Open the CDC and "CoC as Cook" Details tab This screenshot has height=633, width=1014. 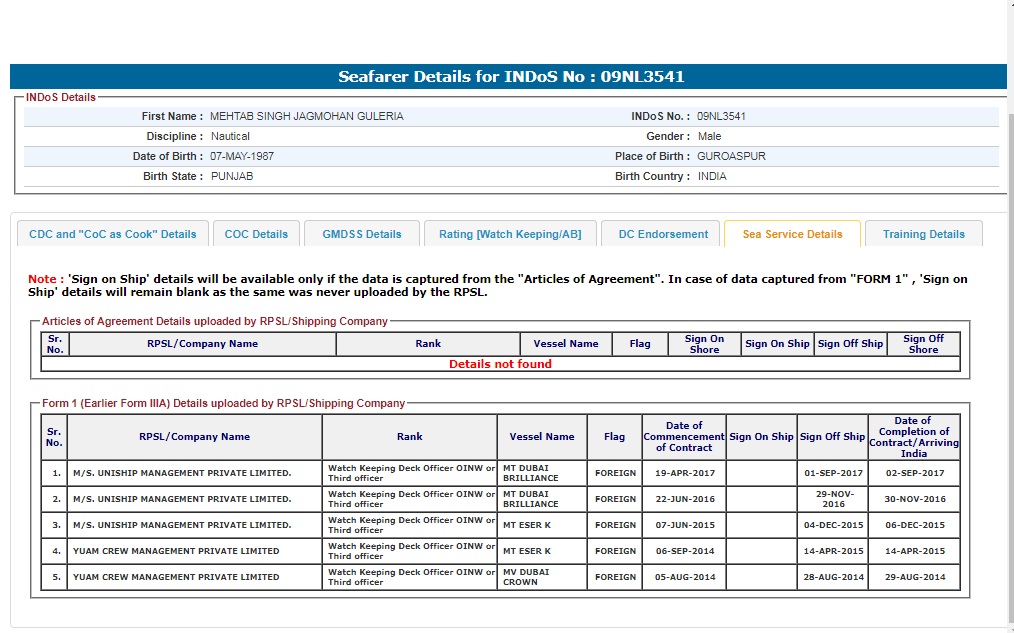(x=113, y=234)
